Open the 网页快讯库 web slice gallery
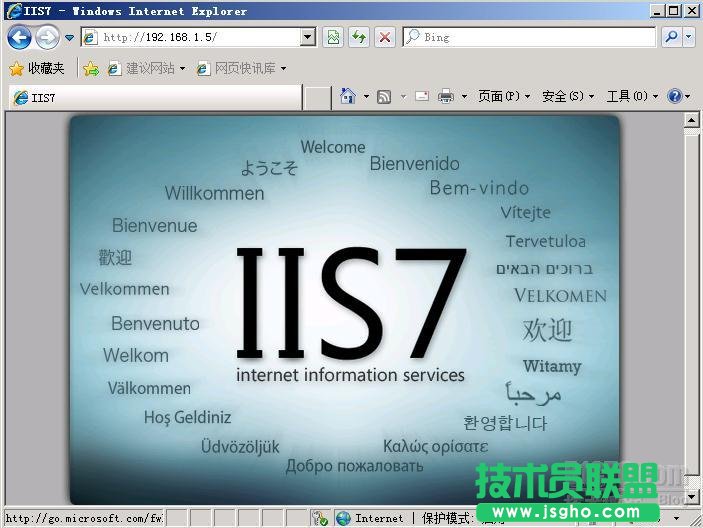This screenshot has height=528, width=703. [237, 69]
